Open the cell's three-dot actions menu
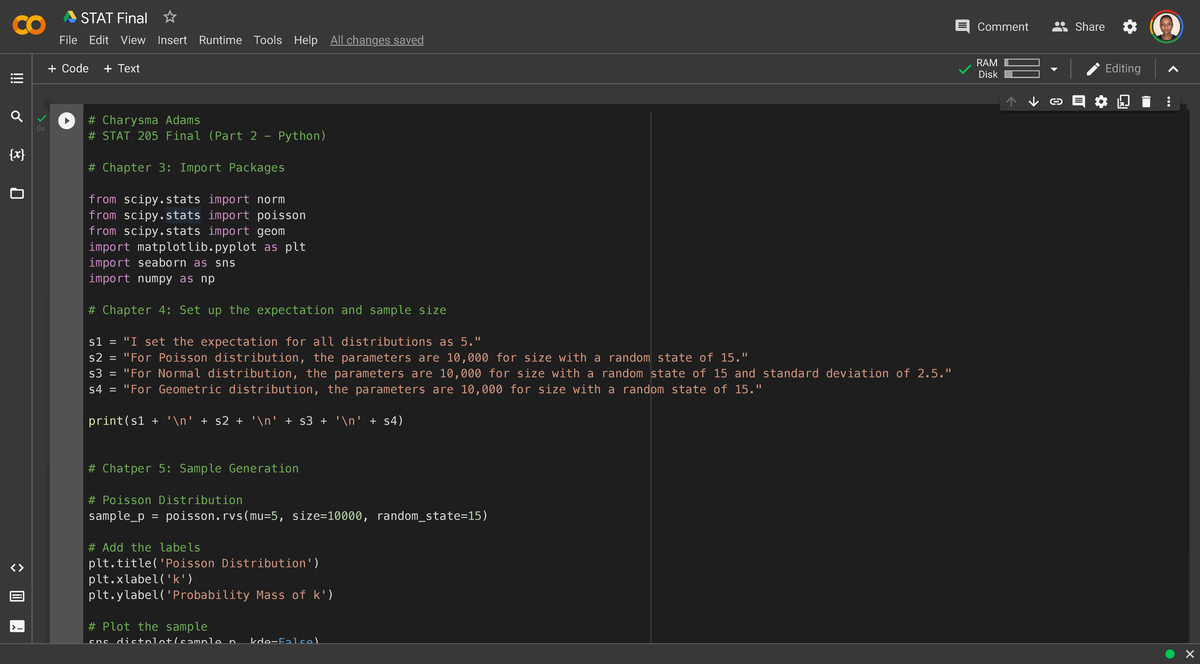1200x664 pixels. (1168, 101)
